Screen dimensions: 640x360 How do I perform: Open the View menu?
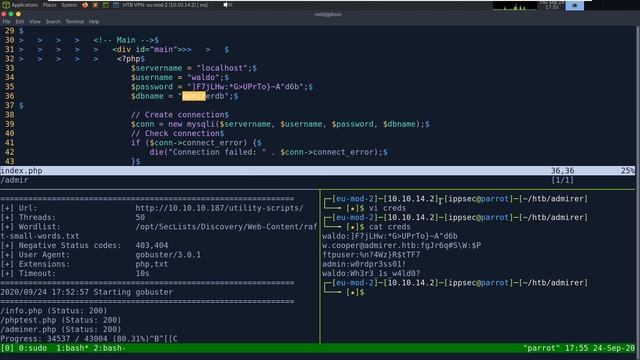(x=35, y=22)
